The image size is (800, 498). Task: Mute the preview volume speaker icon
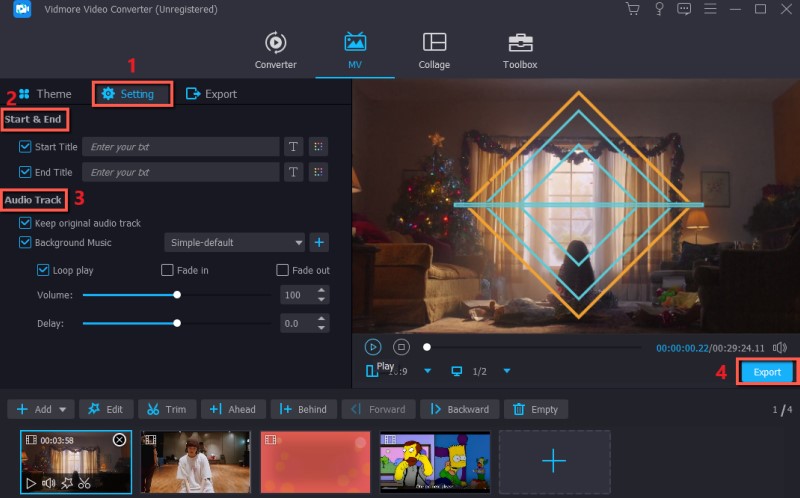click(780, 347)
